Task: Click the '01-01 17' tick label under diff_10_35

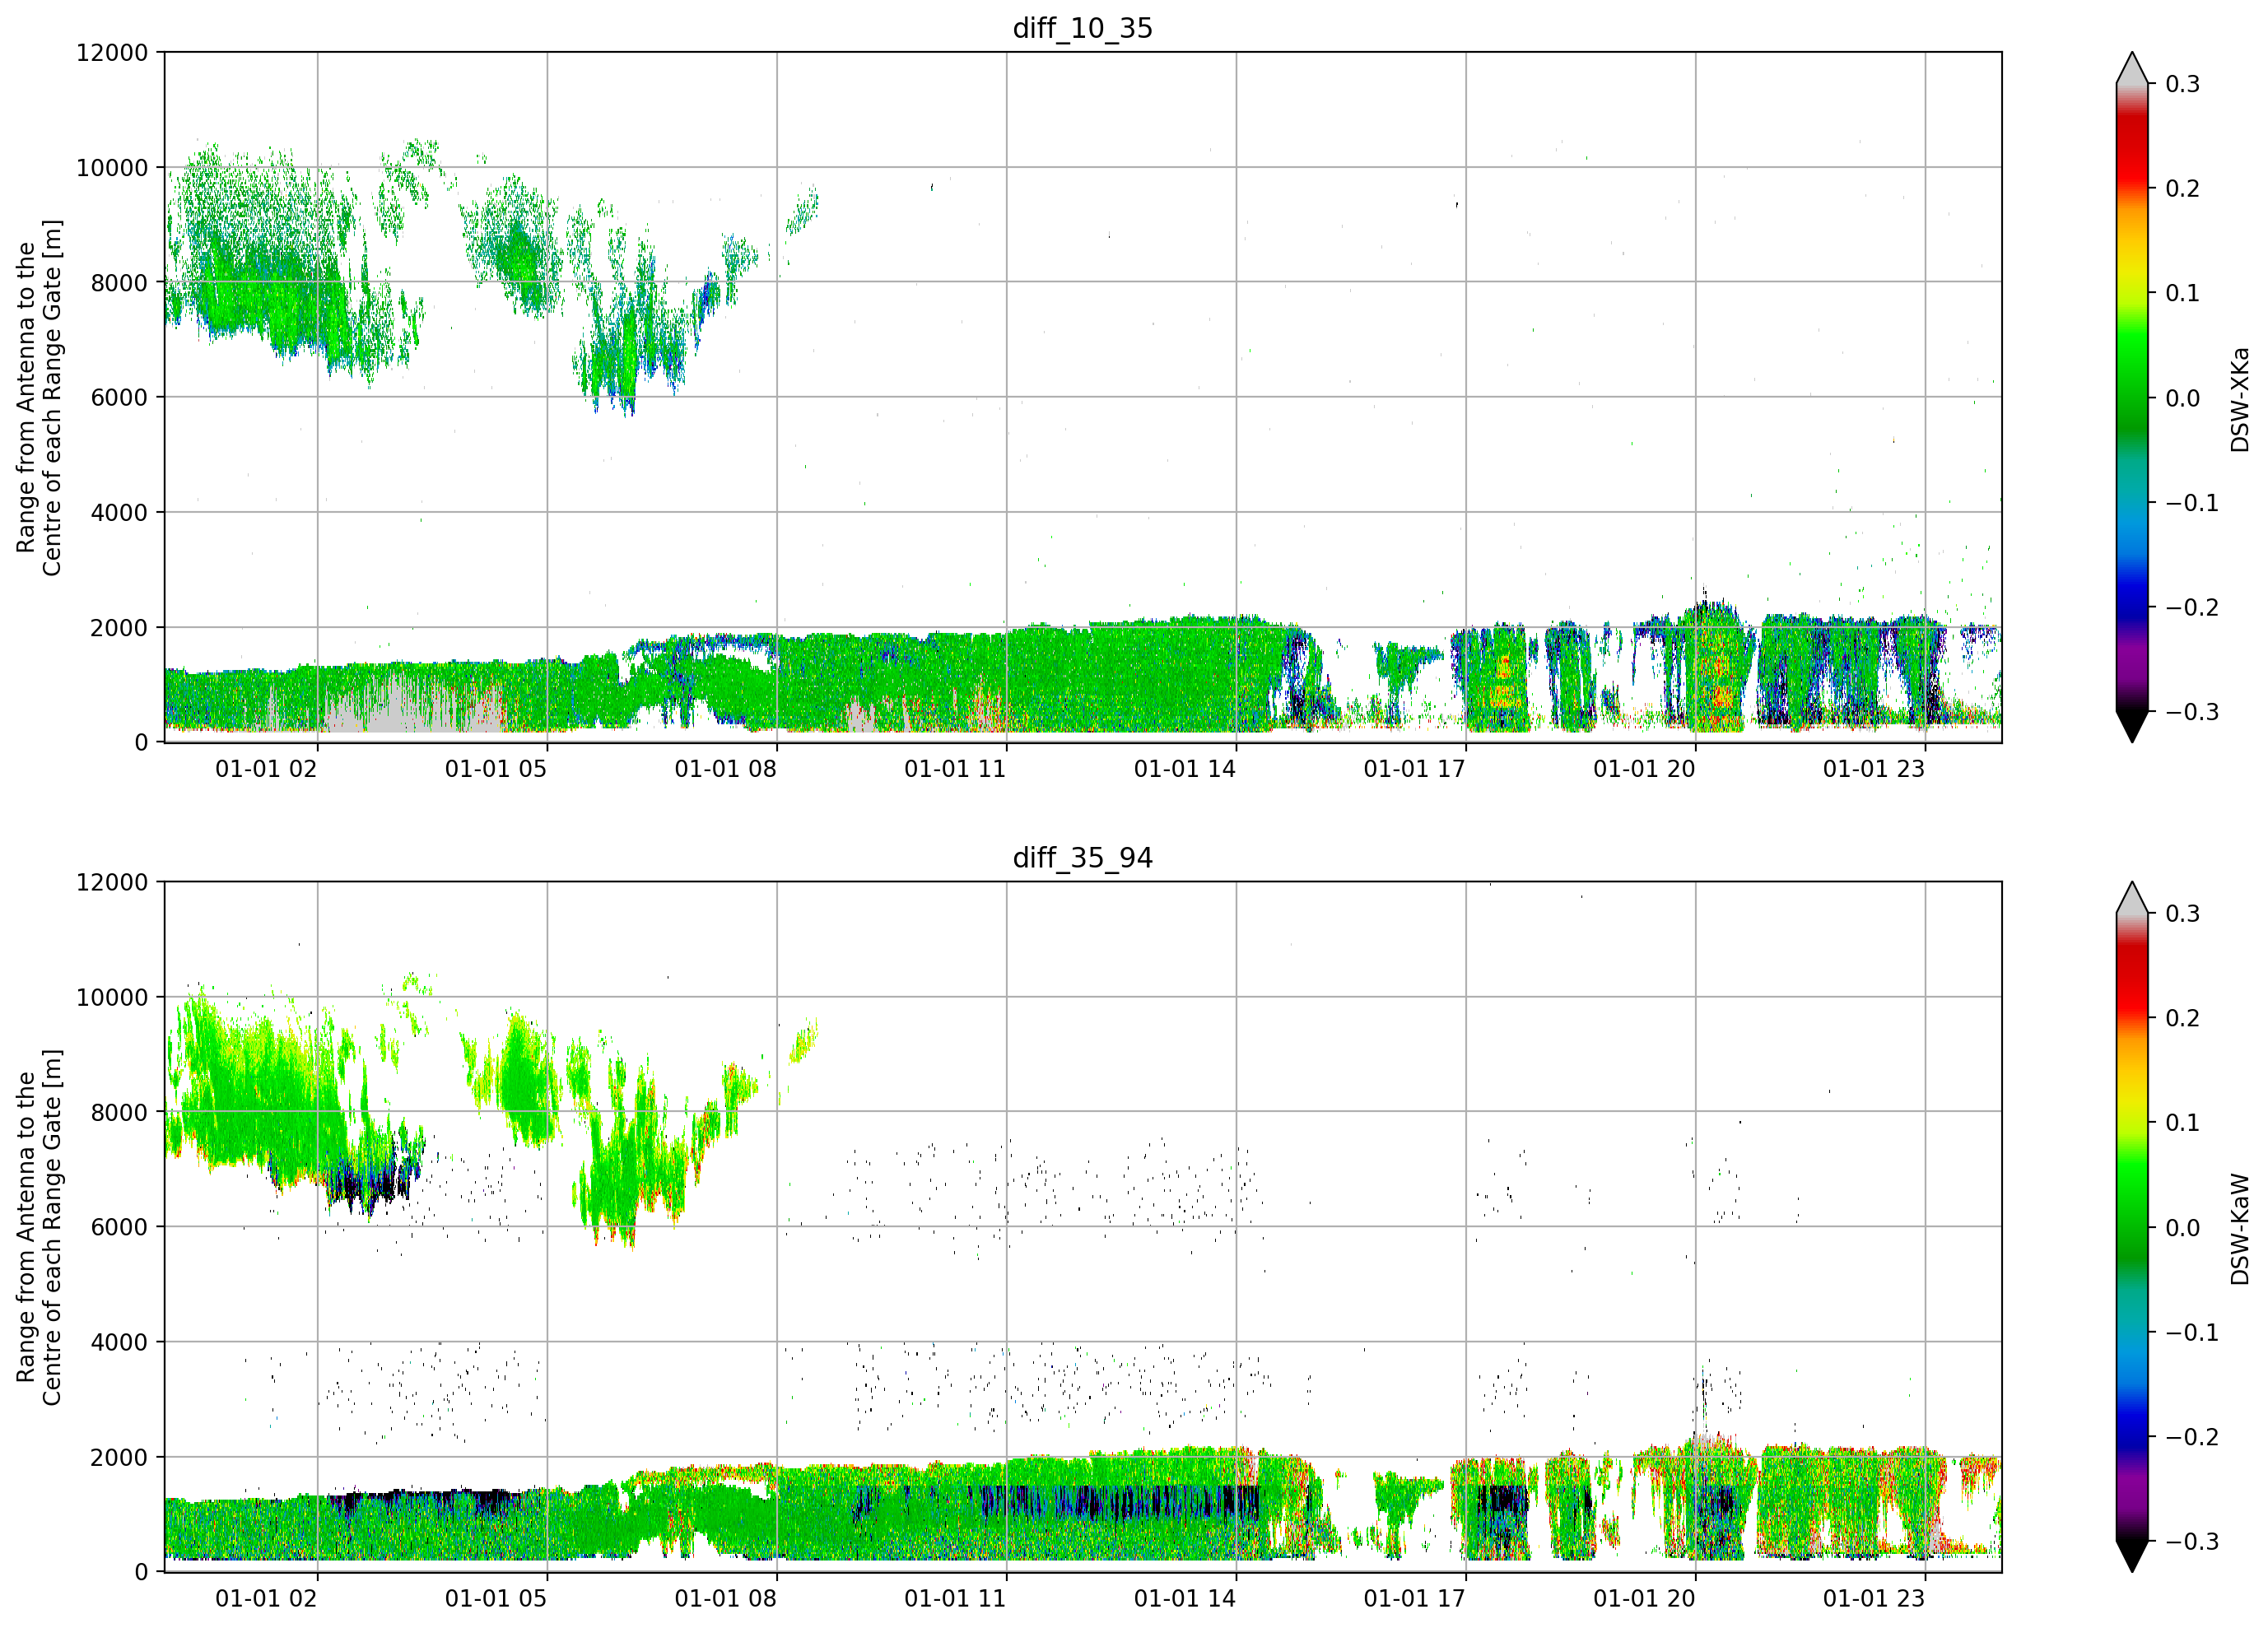Action: 1414,769
